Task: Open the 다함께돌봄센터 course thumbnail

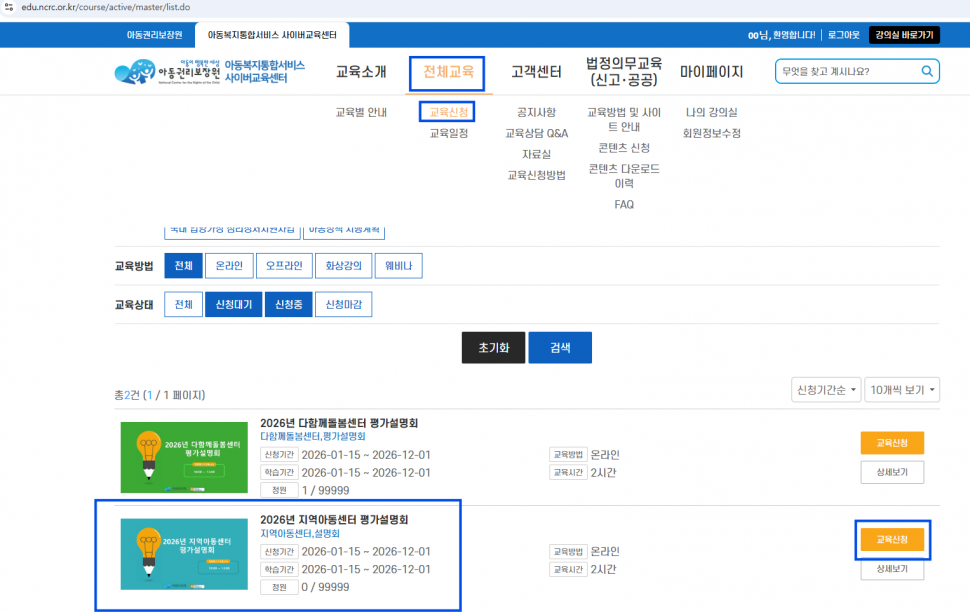Action: point(184,457)
